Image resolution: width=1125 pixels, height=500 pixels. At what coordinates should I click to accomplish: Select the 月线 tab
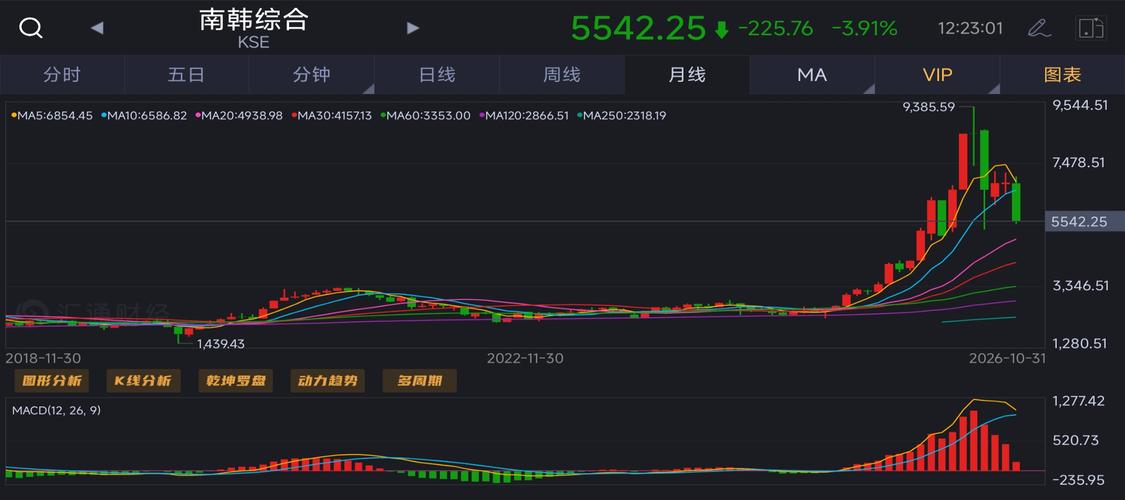tap(687, 75)
